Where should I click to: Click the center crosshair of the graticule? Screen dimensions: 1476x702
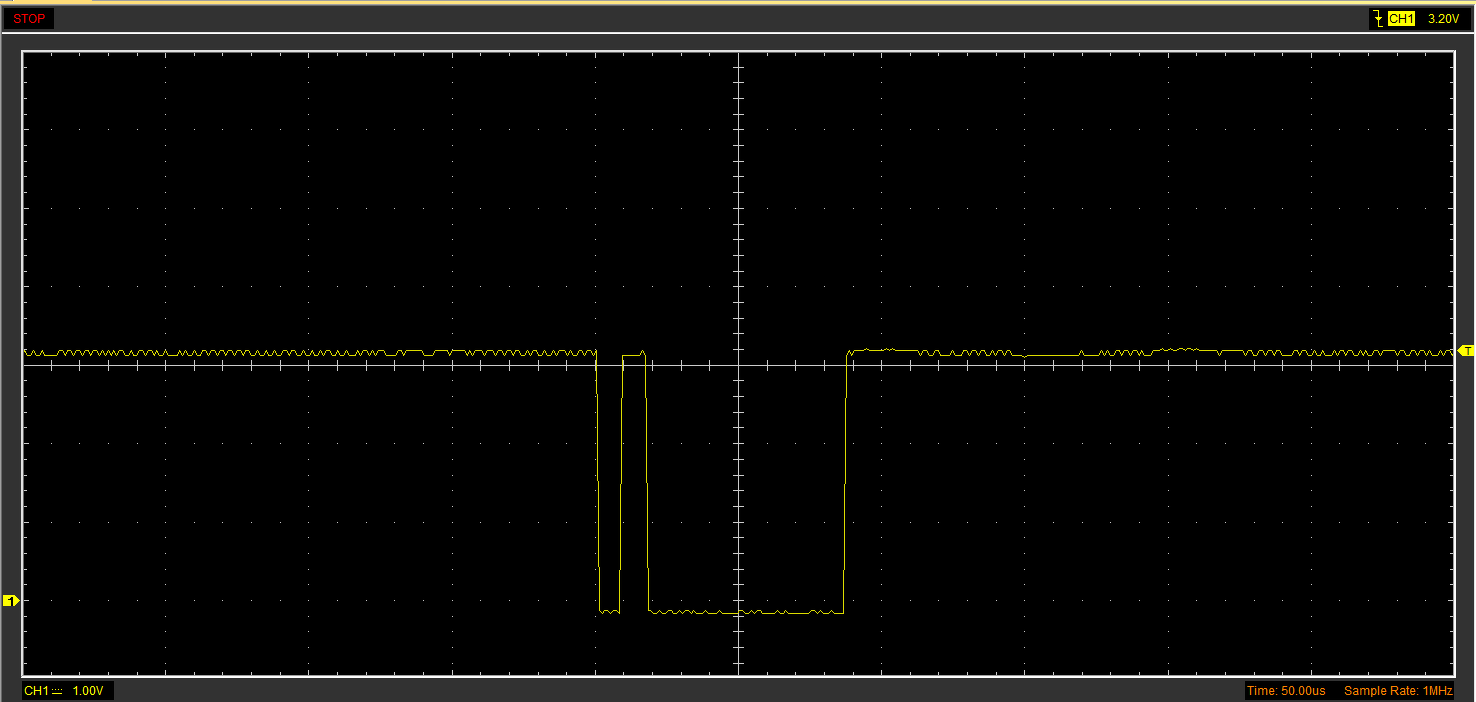tap(739, 364)
